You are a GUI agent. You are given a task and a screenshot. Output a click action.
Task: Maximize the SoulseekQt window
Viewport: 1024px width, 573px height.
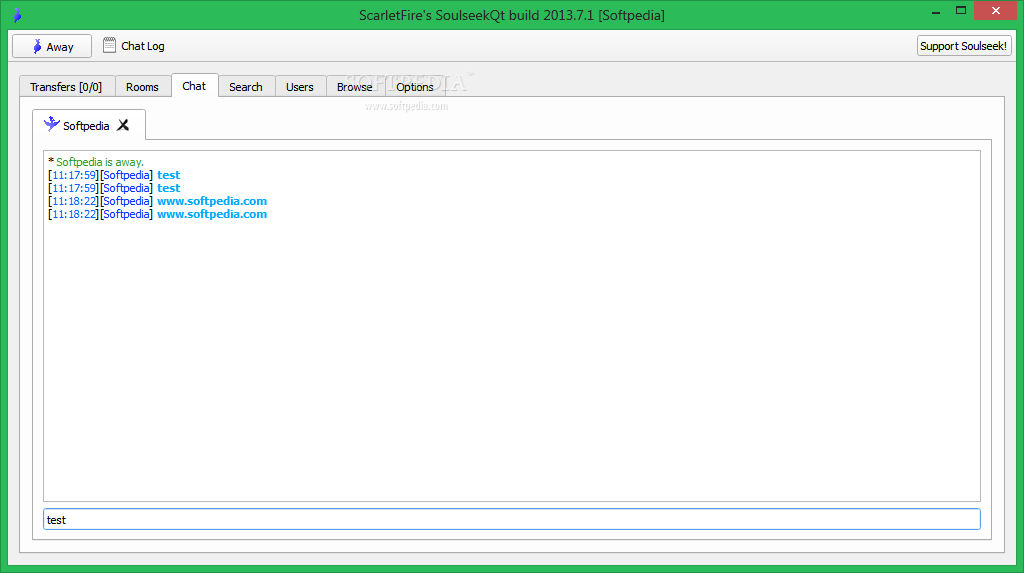tap(961, 10)
